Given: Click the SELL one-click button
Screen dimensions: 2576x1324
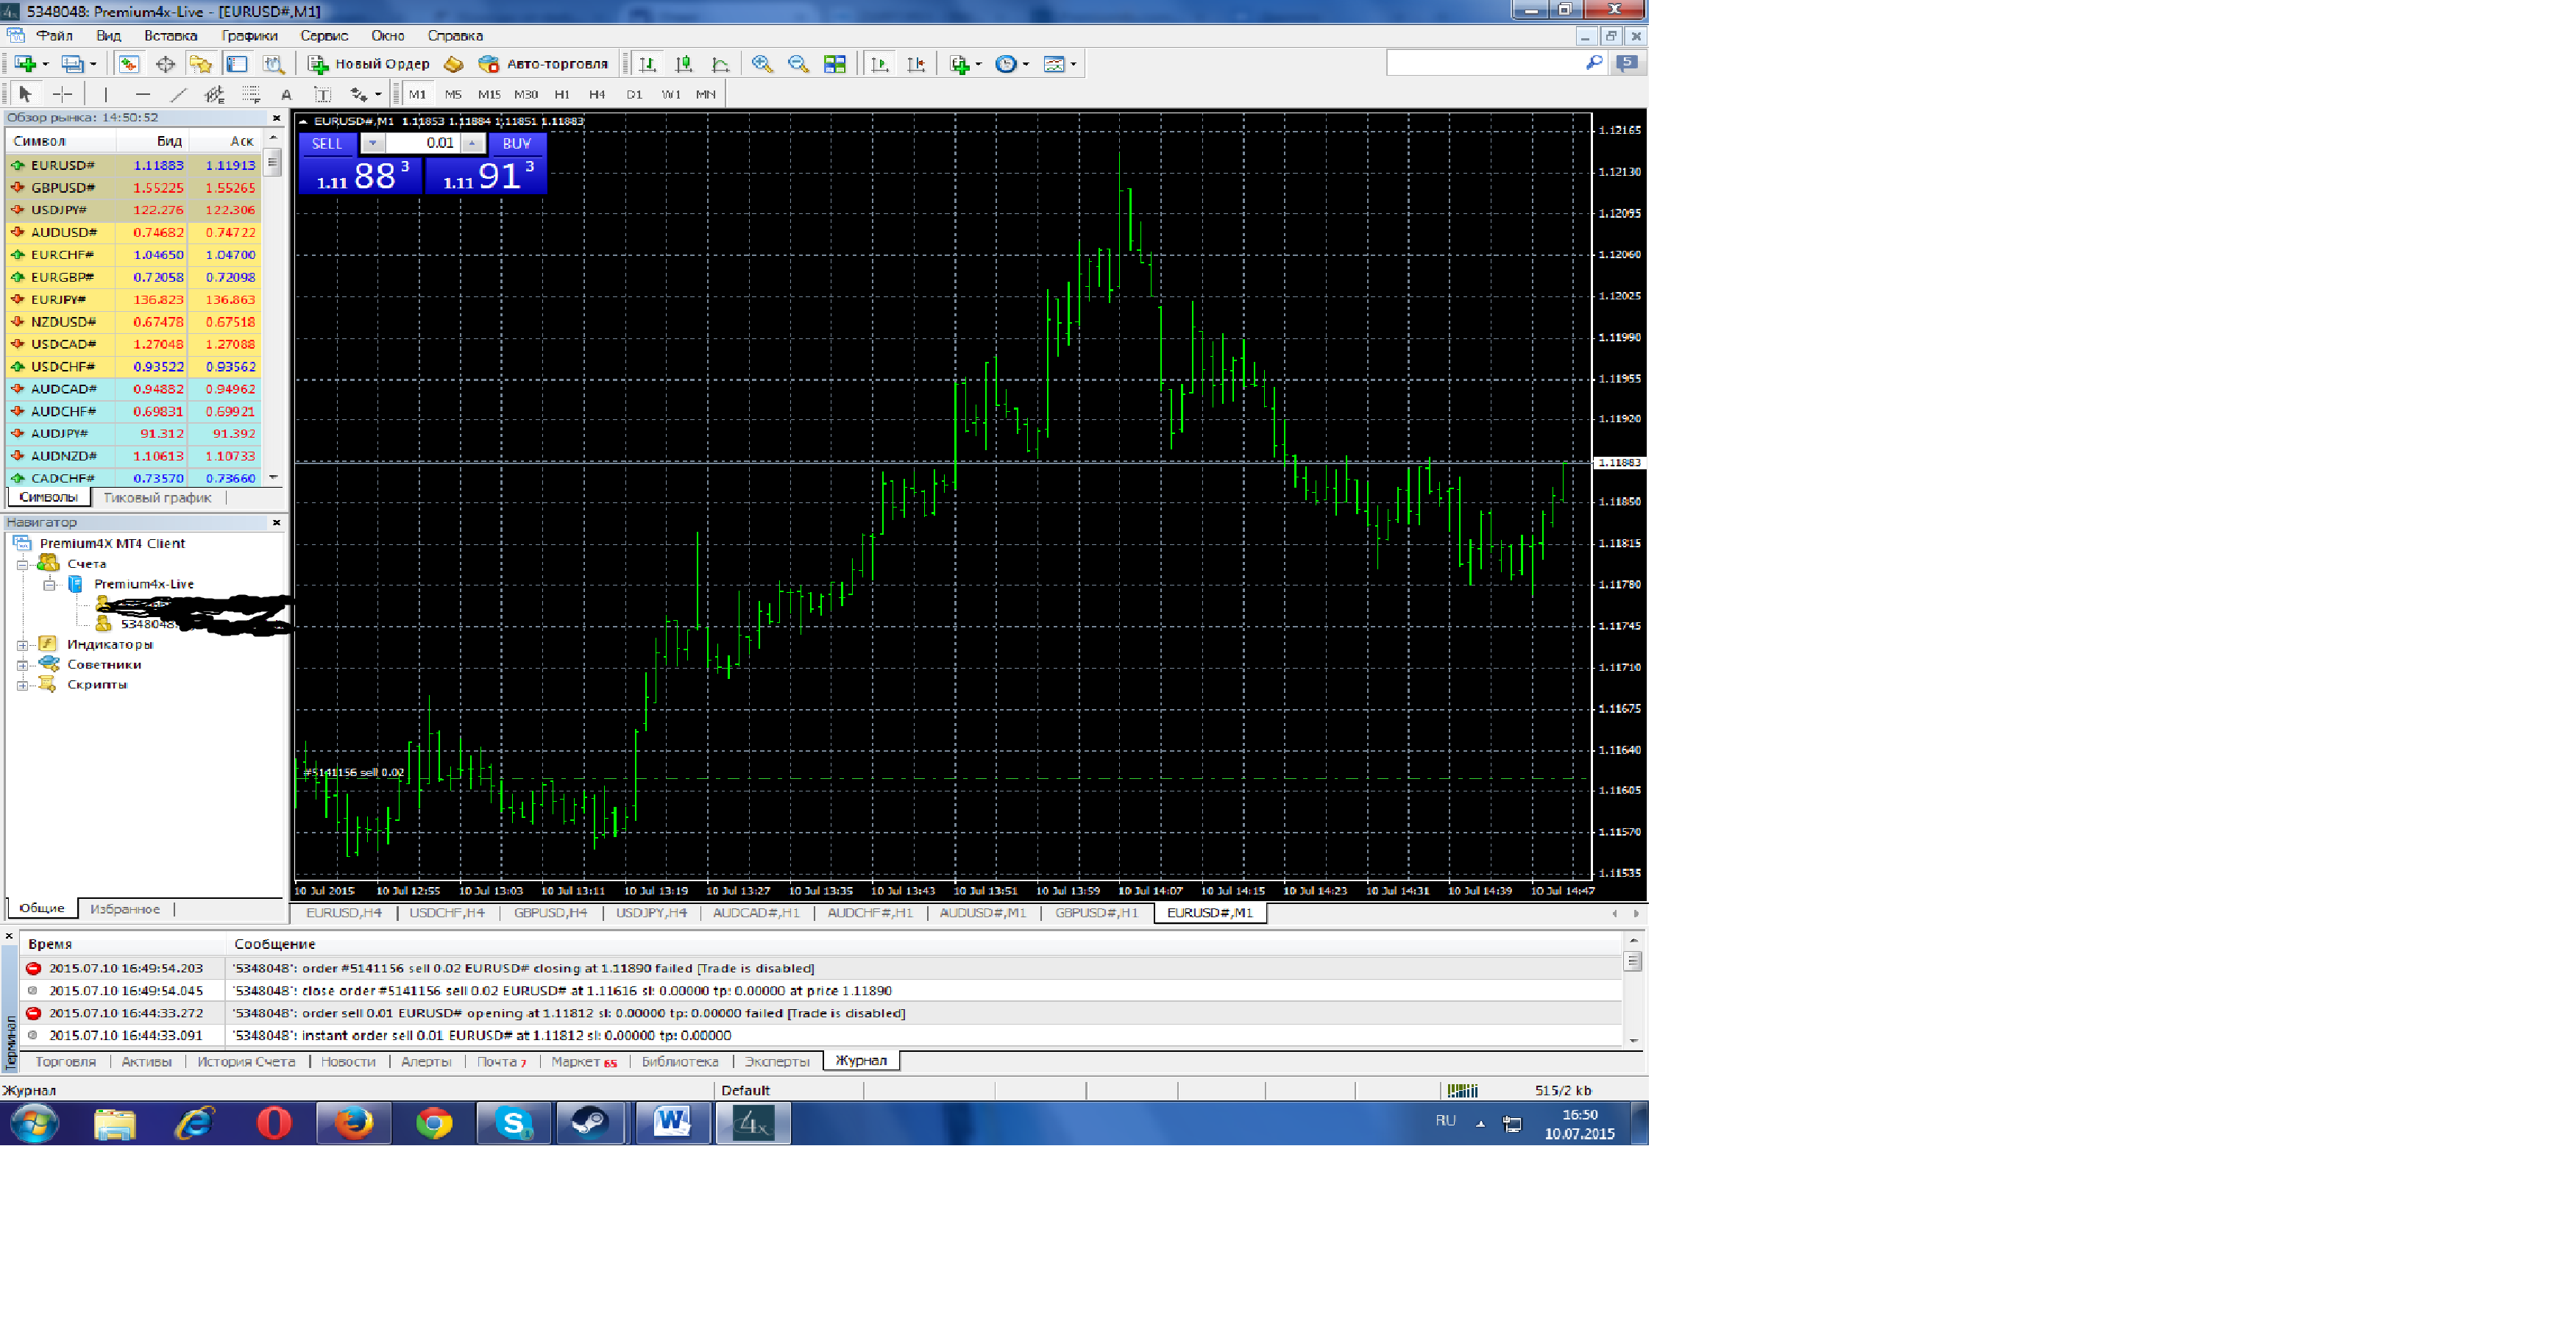Looking at the screenshot, I should pos(327,144).
